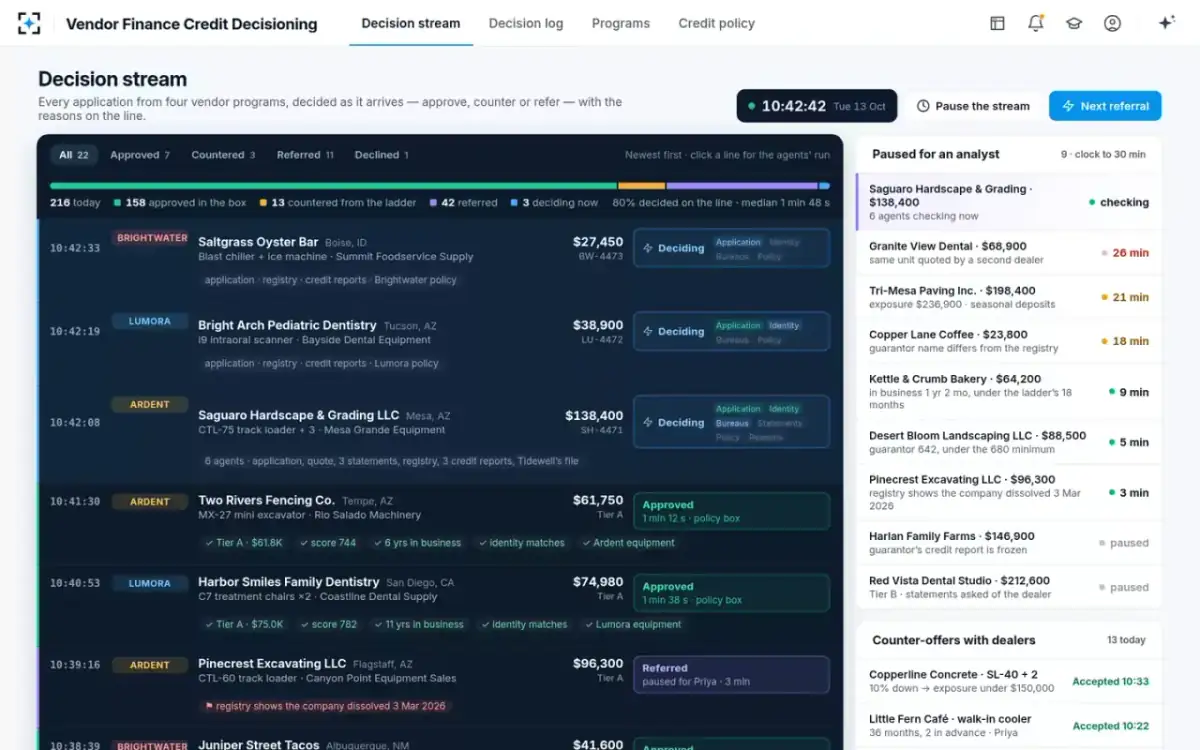
Task: Filter the stream by Declined 1
Action: click(x=381, y=155)
